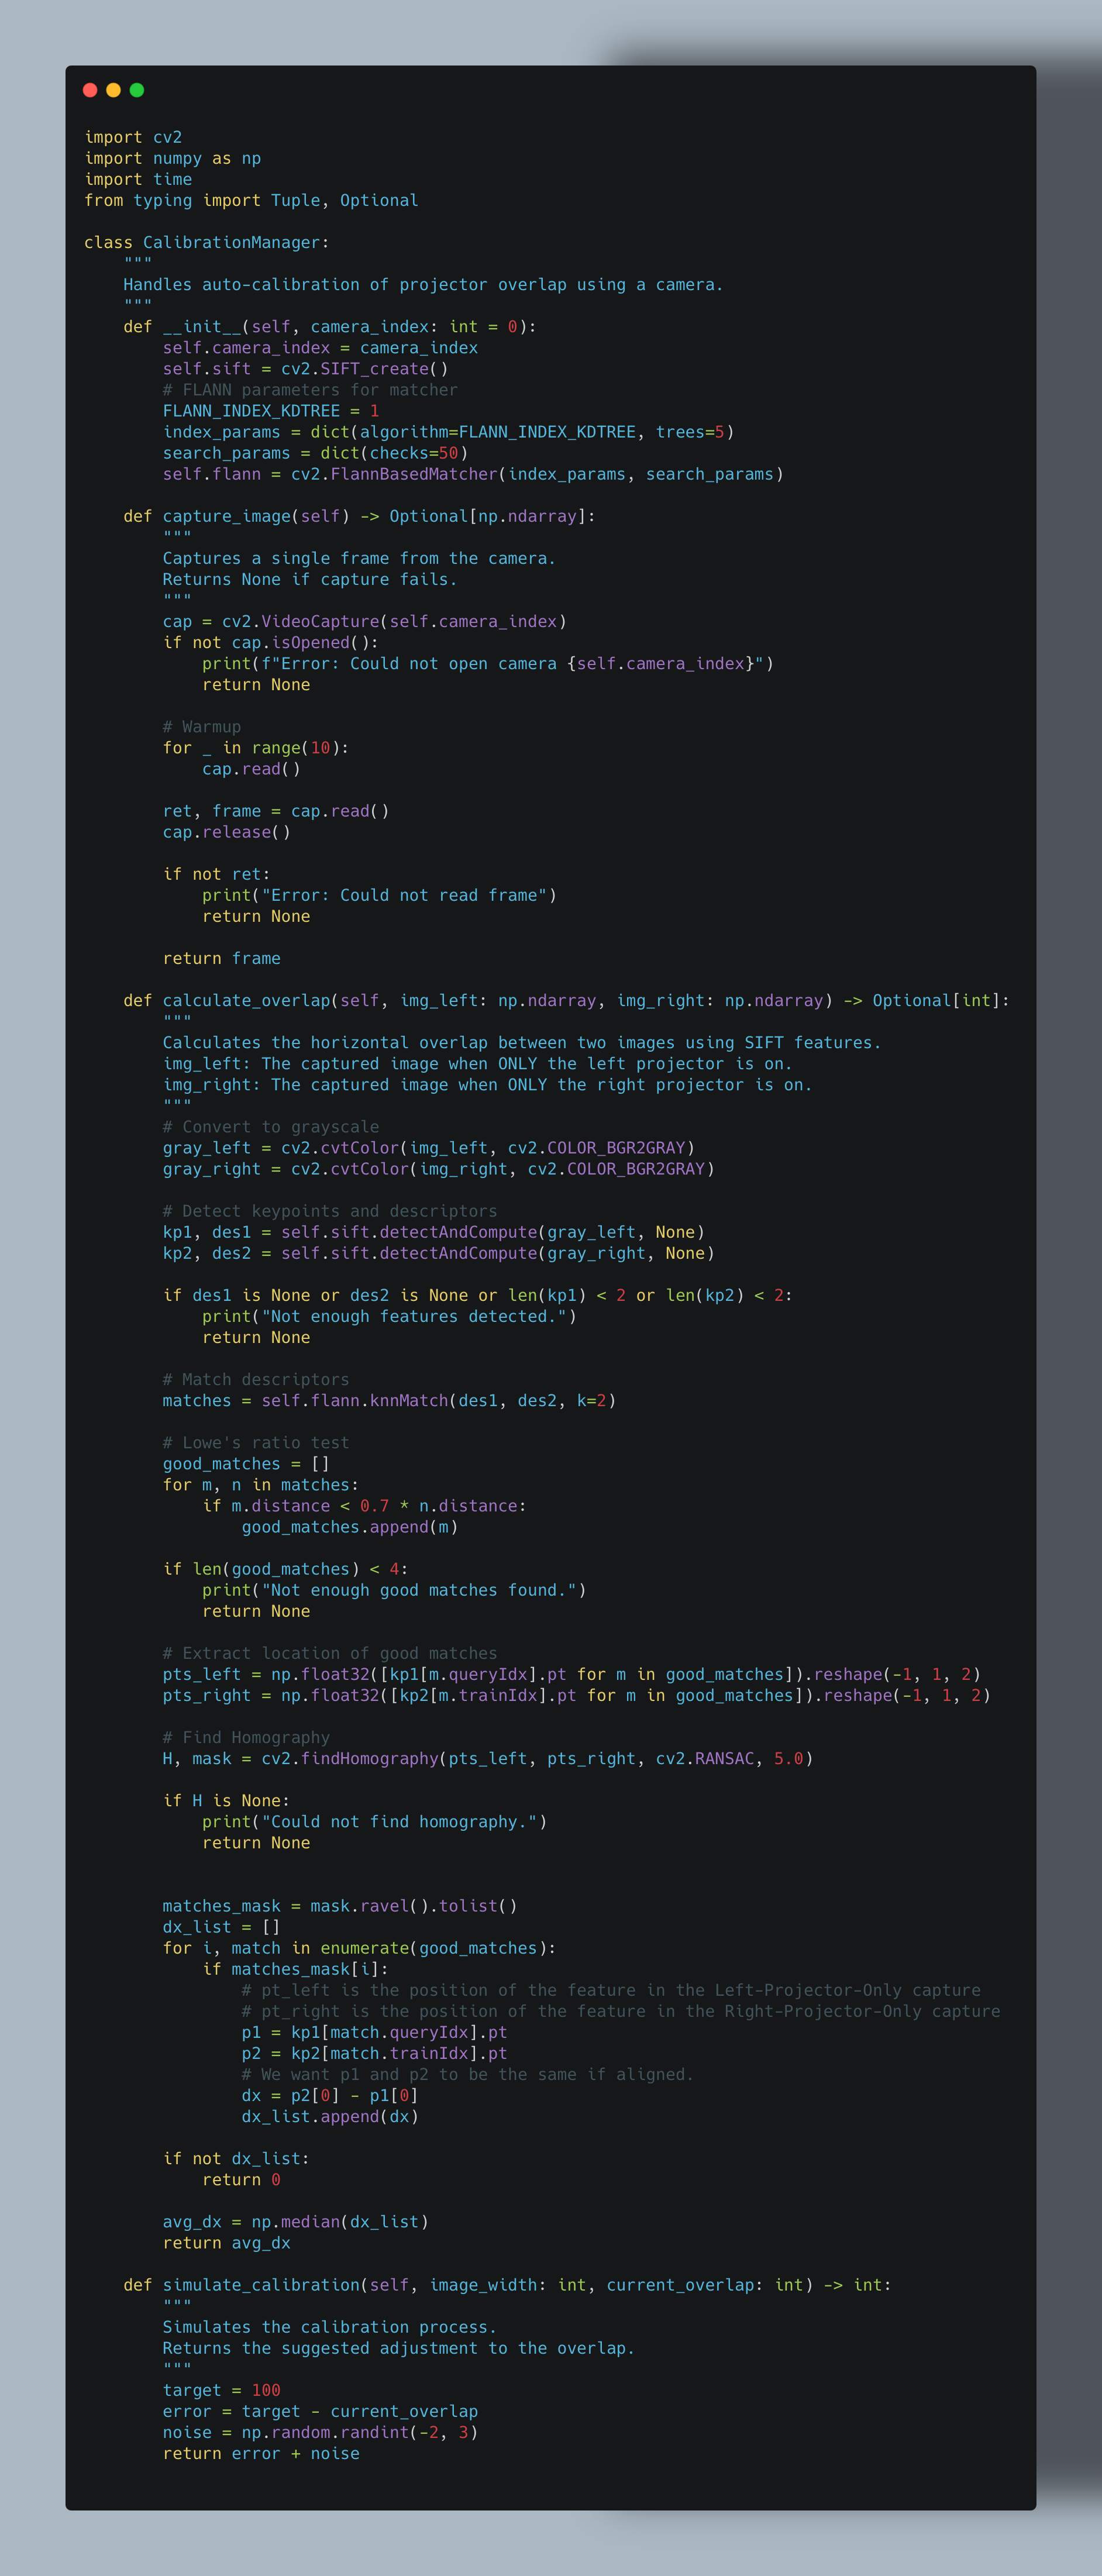Click the red close window dot

tap(90, 90)
